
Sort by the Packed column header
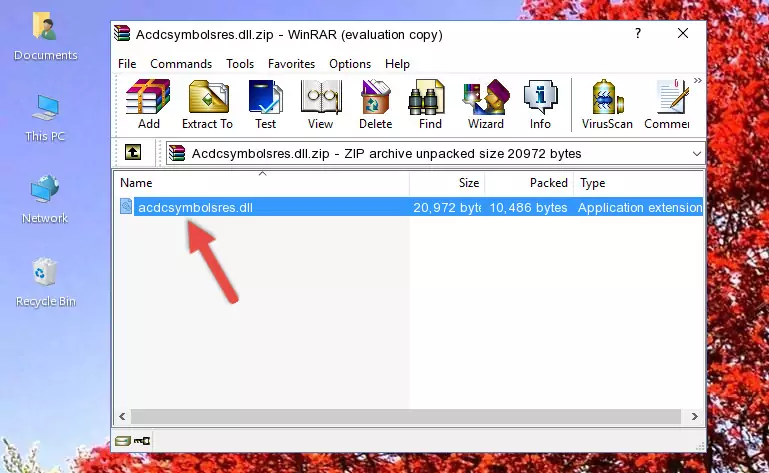click(x=529, y=183)
